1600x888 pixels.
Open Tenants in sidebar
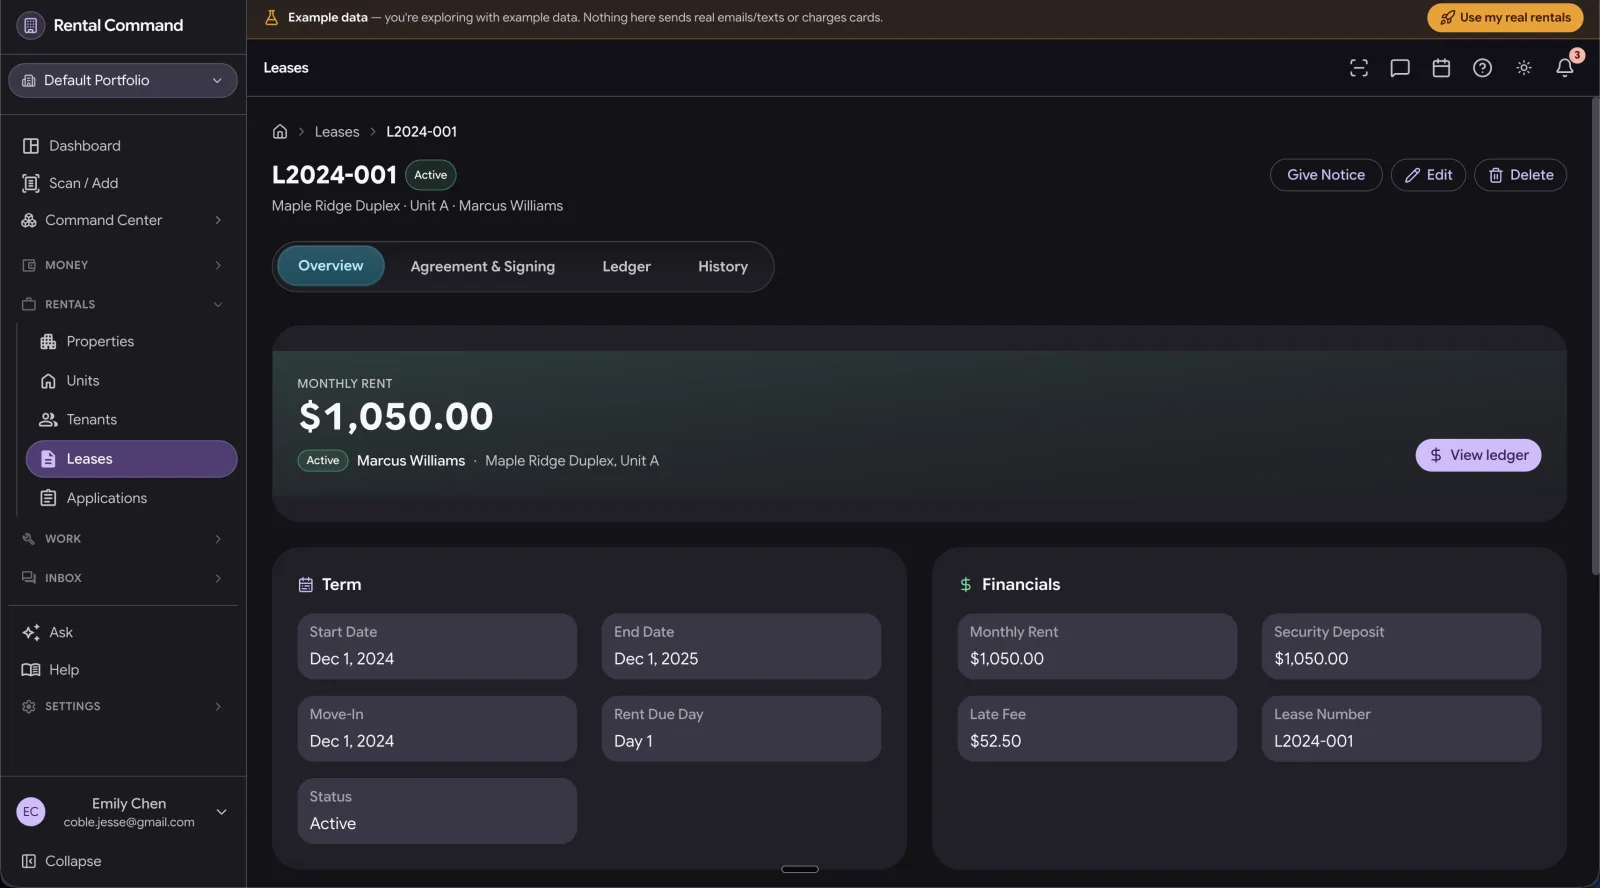(131, 420)
